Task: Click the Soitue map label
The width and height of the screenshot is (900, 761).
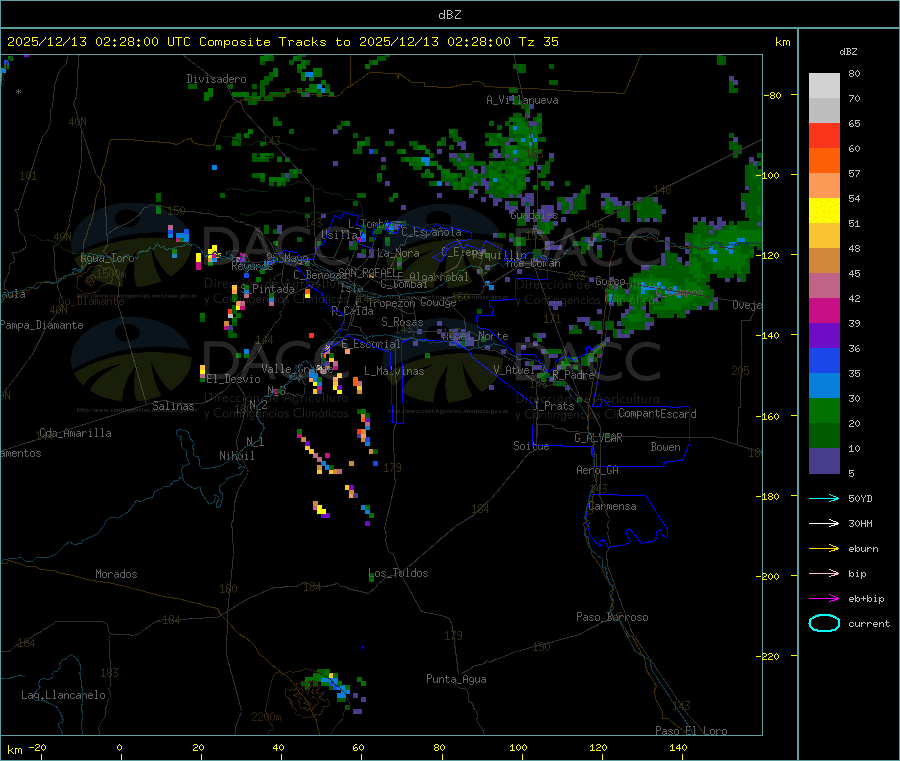Action: (x=531, y=446)
